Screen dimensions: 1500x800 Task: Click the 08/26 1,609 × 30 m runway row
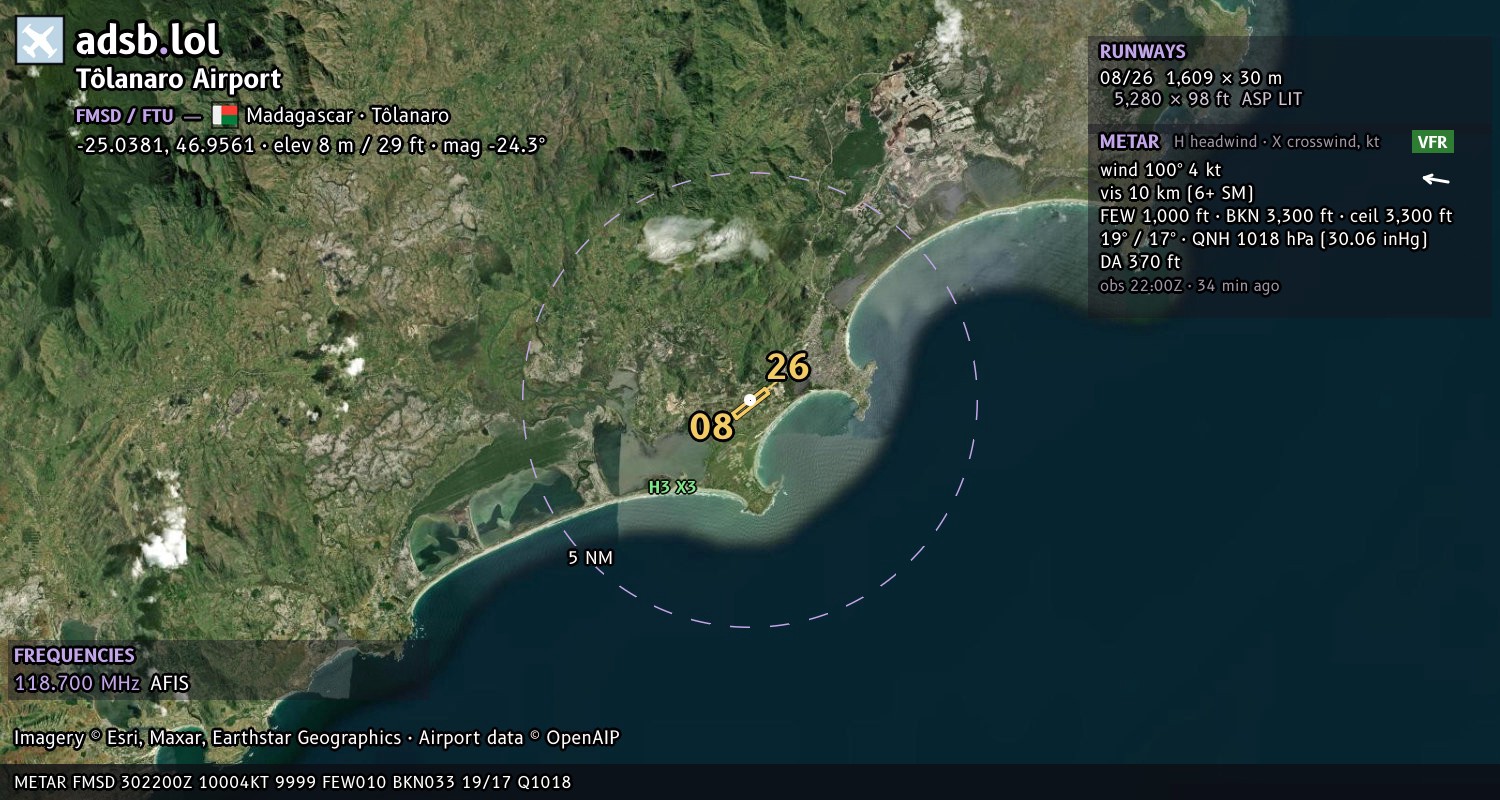(x=1190, y=78)
